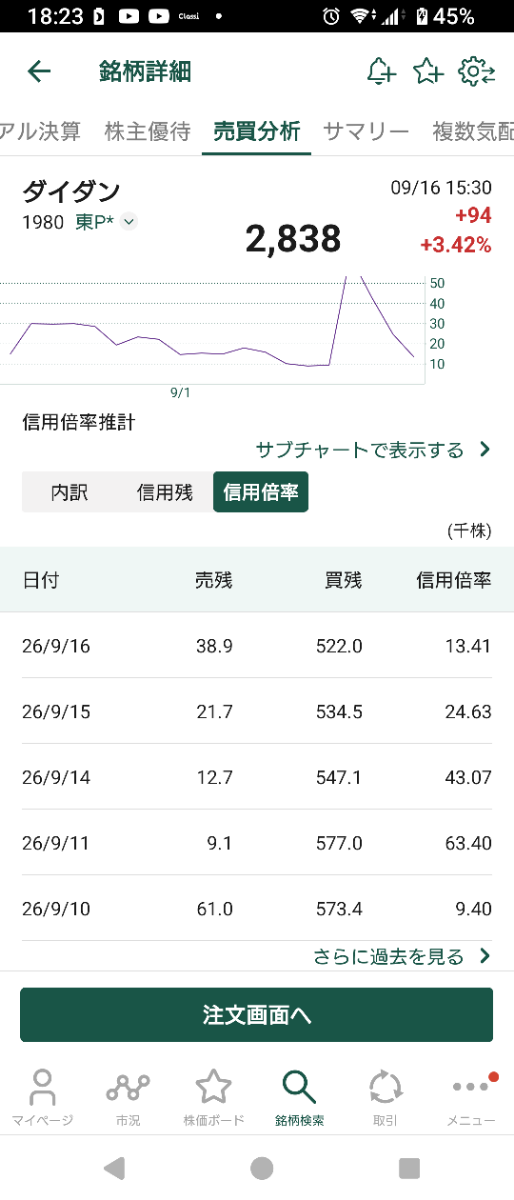Expand the 東P* market dropdown

pyautogui.click(x=128, y=222)
